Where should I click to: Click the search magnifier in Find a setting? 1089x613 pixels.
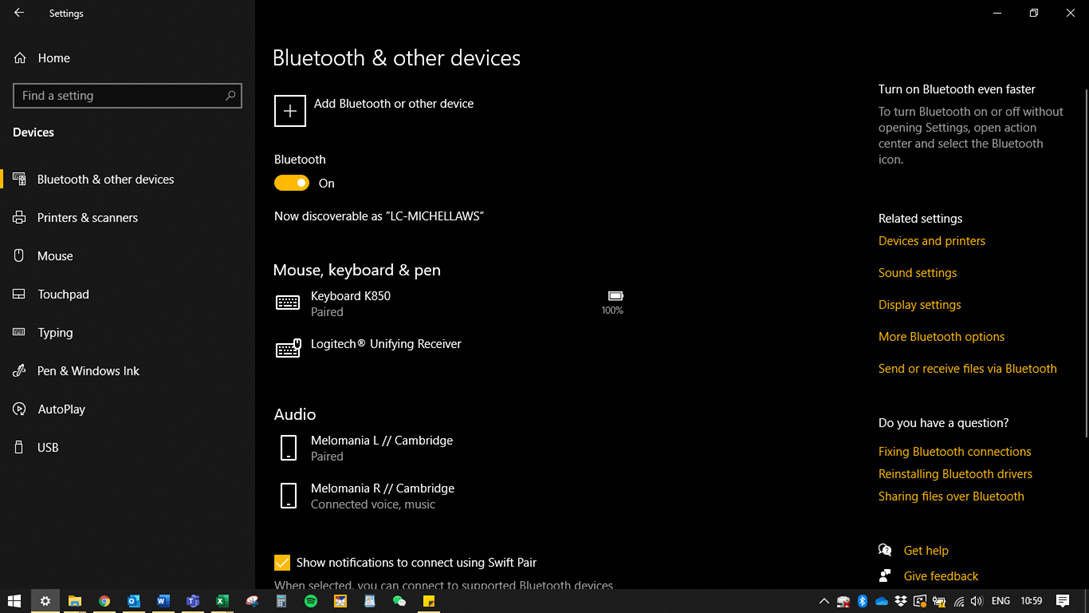[x=230, y=96]
